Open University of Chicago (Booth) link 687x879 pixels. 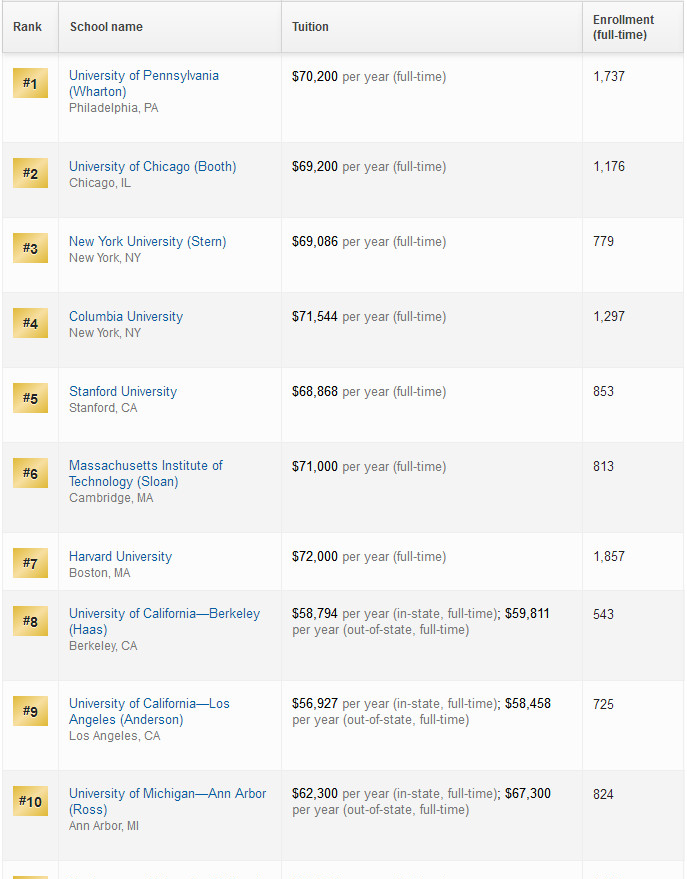point(152,167)
